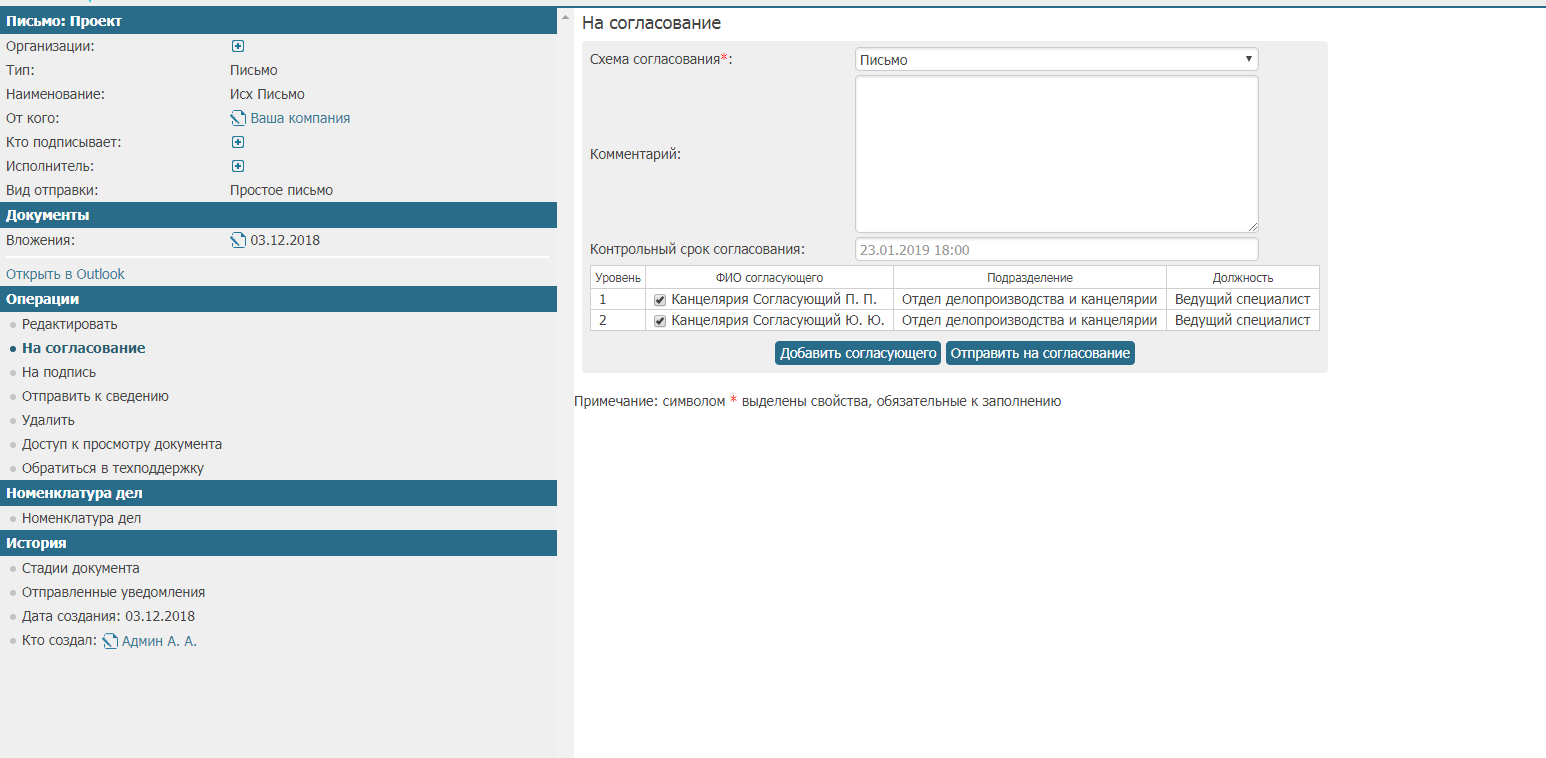Add a signer via plus icon
This screenshot has height=758, width=1546.
click(x=238, y=142)
